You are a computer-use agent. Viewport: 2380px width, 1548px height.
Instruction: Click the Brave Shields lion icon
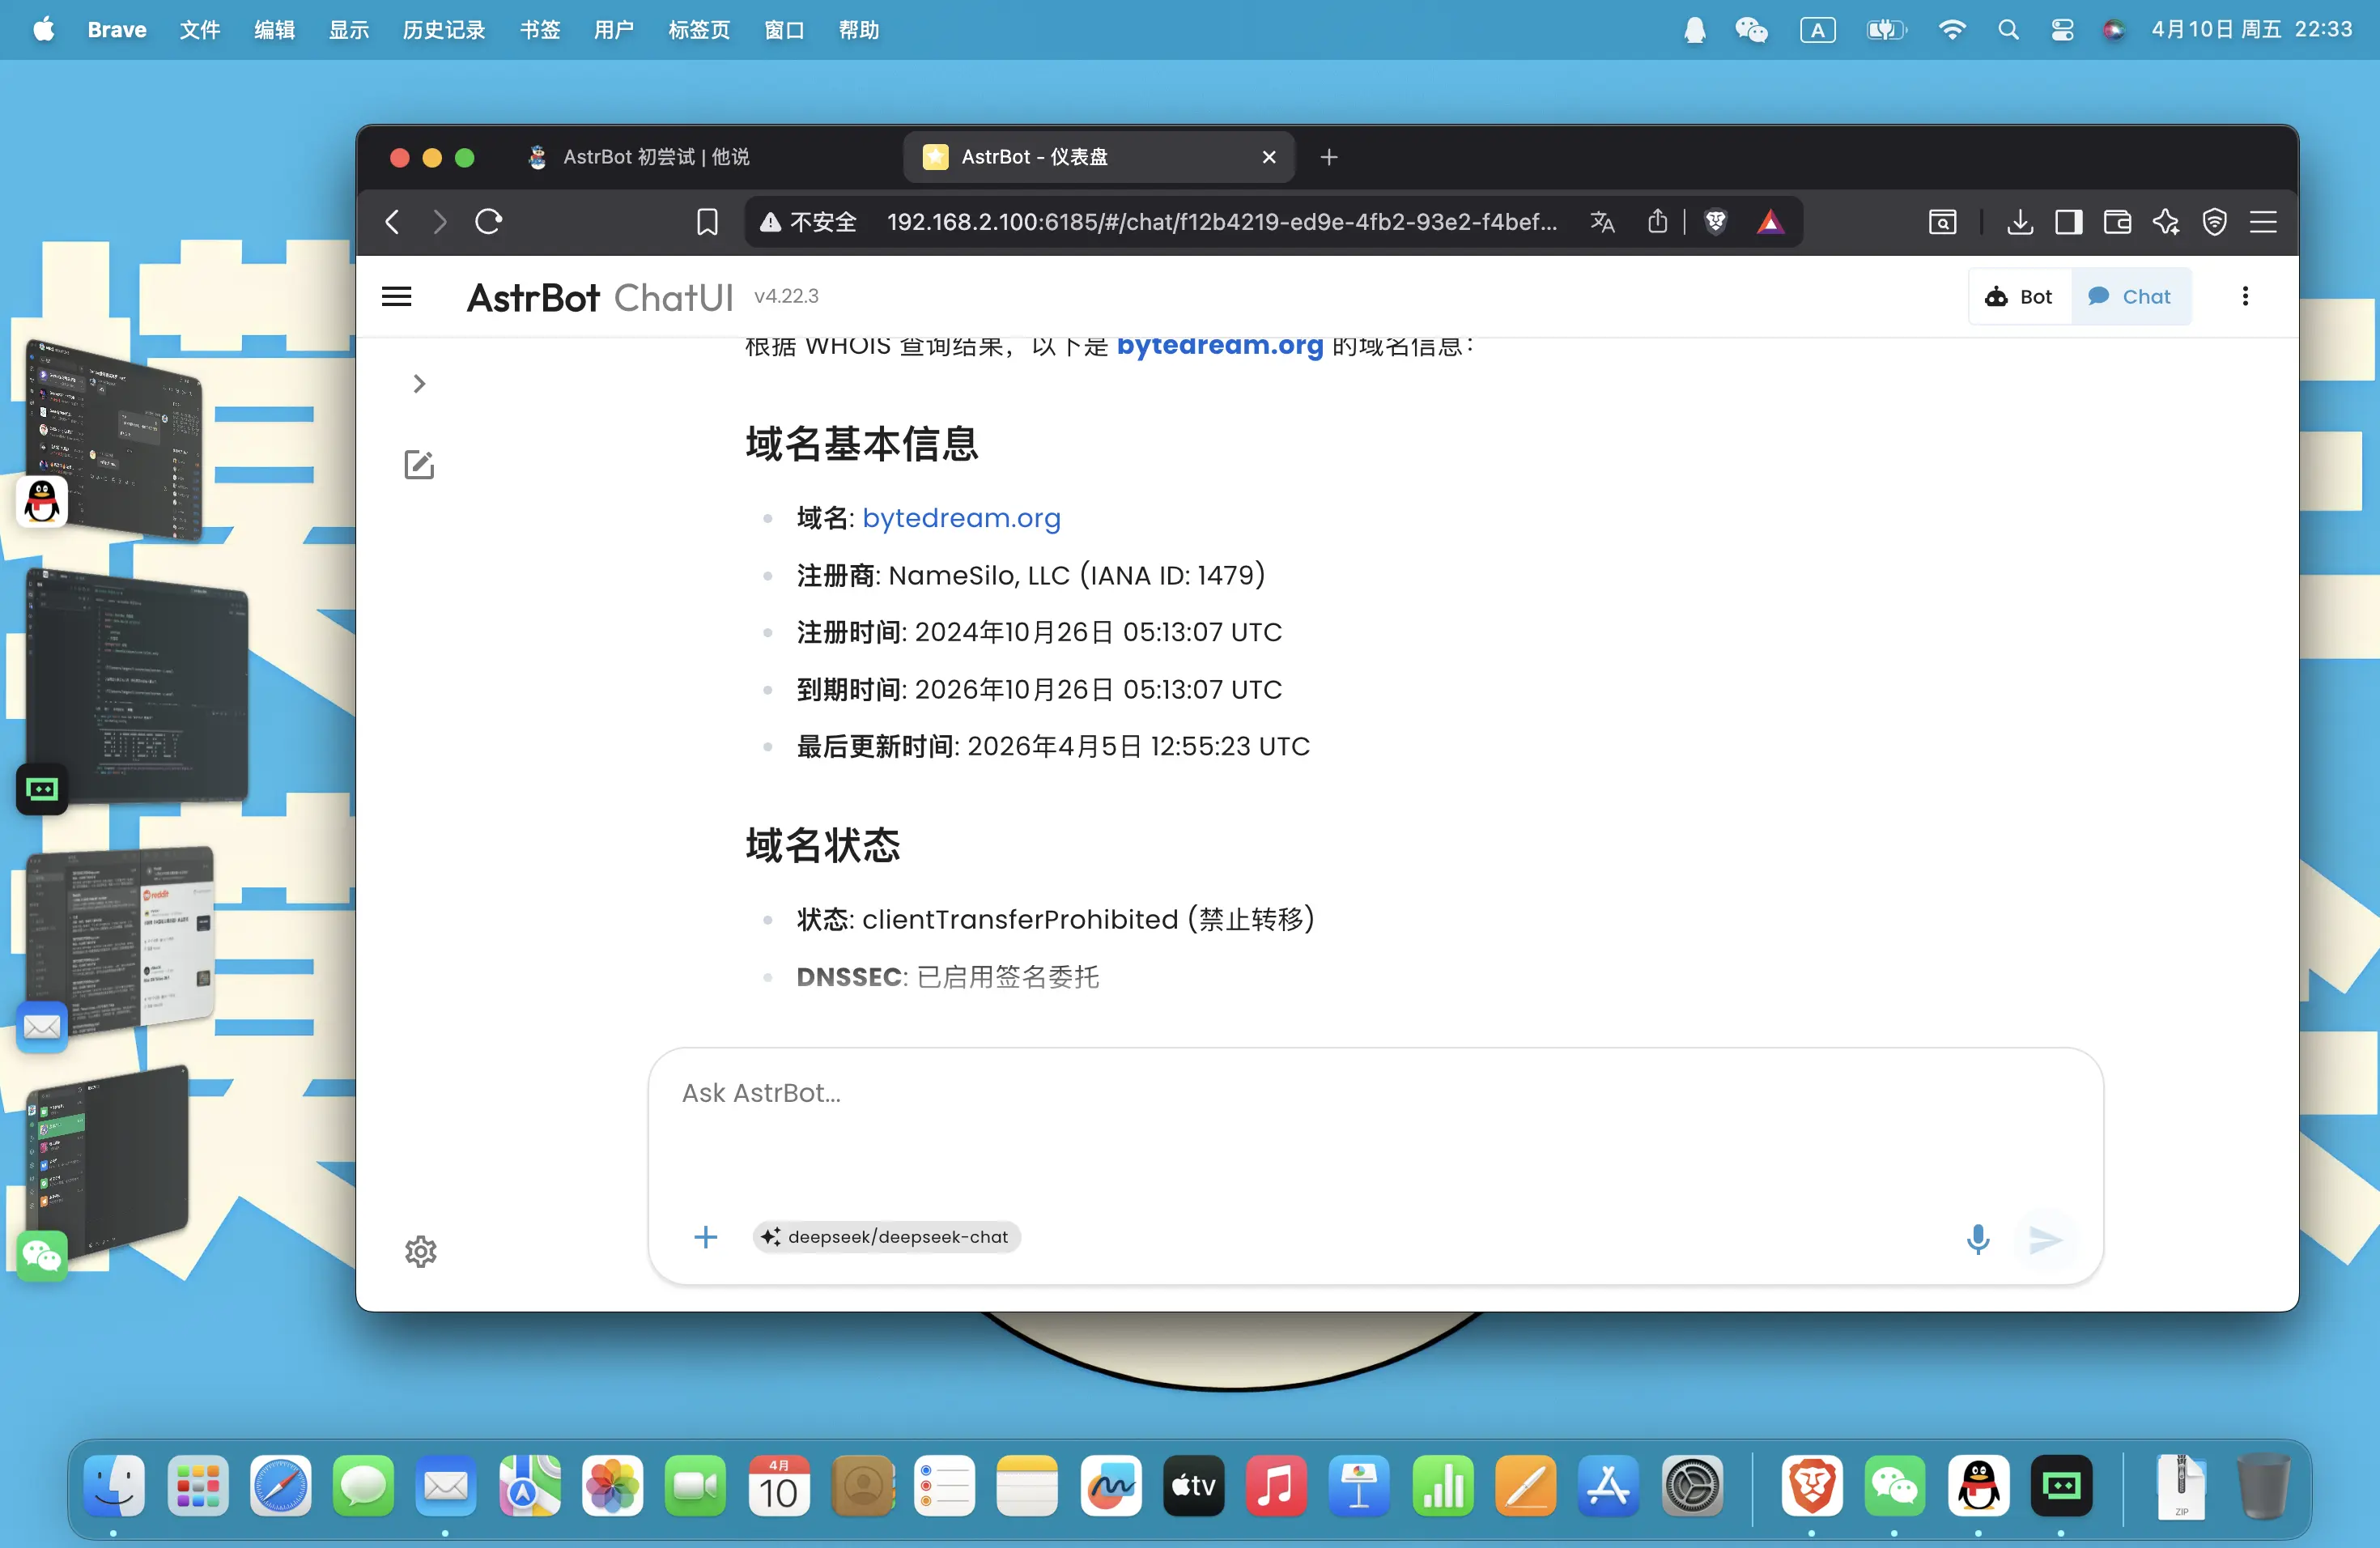coord(1716,222)
